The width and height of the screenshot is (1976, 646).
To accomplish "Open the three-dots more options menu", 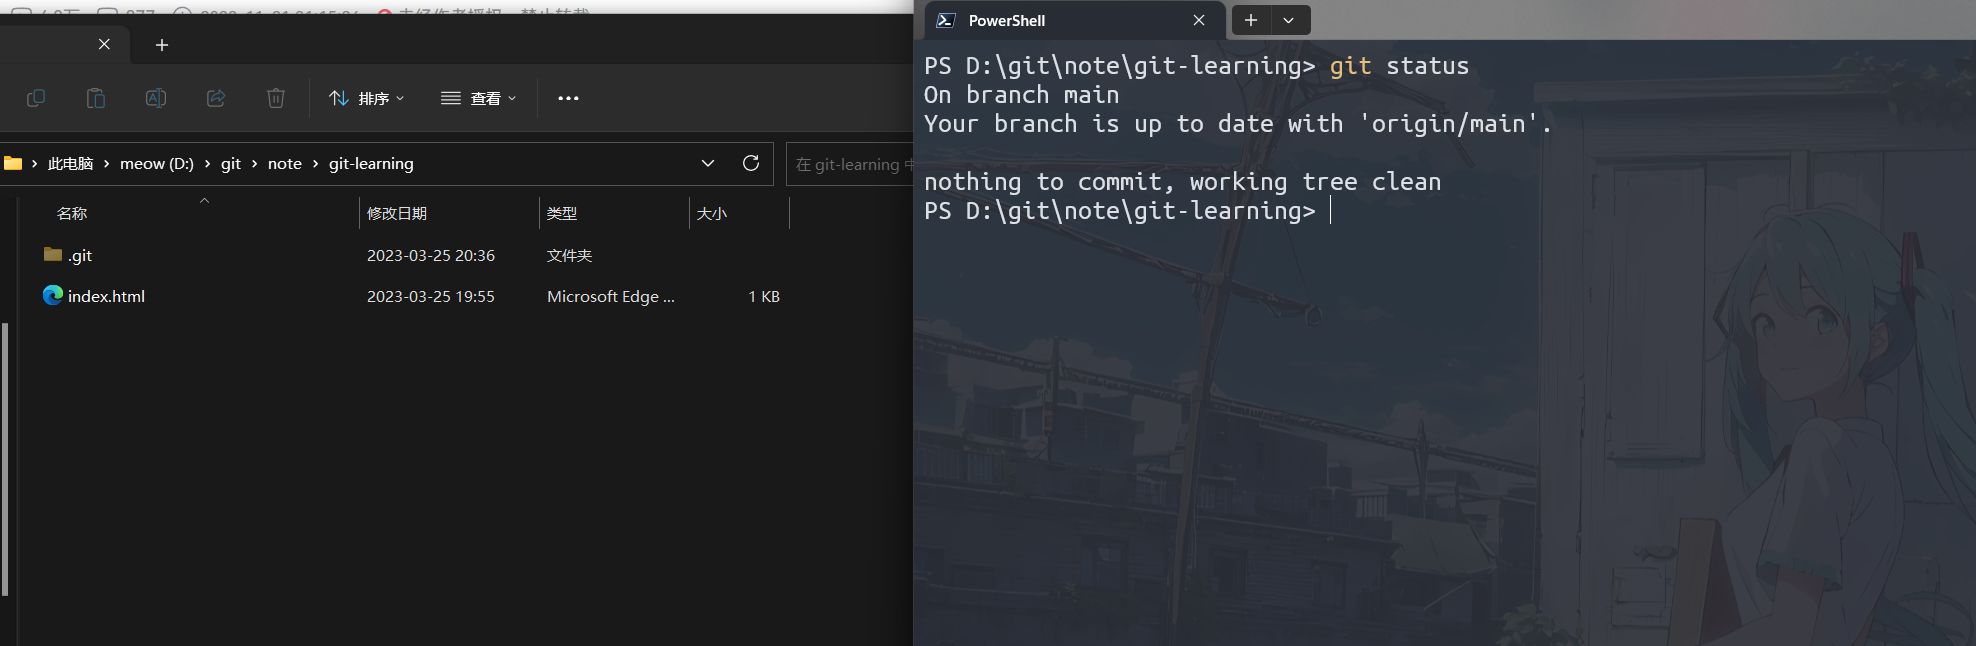I will point(568,98).
